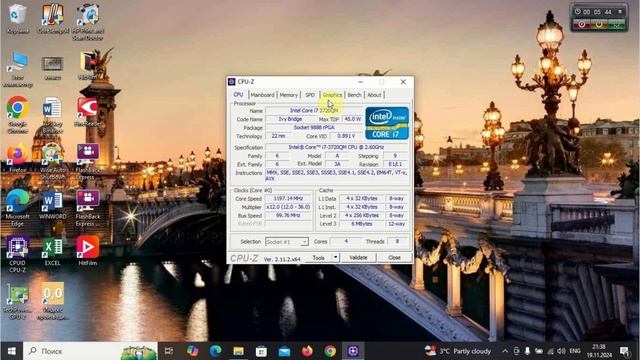The image size is (640, 360).
Task: Switch to the Memory tab
Action: pyautogui.click(x=289, y=95)
